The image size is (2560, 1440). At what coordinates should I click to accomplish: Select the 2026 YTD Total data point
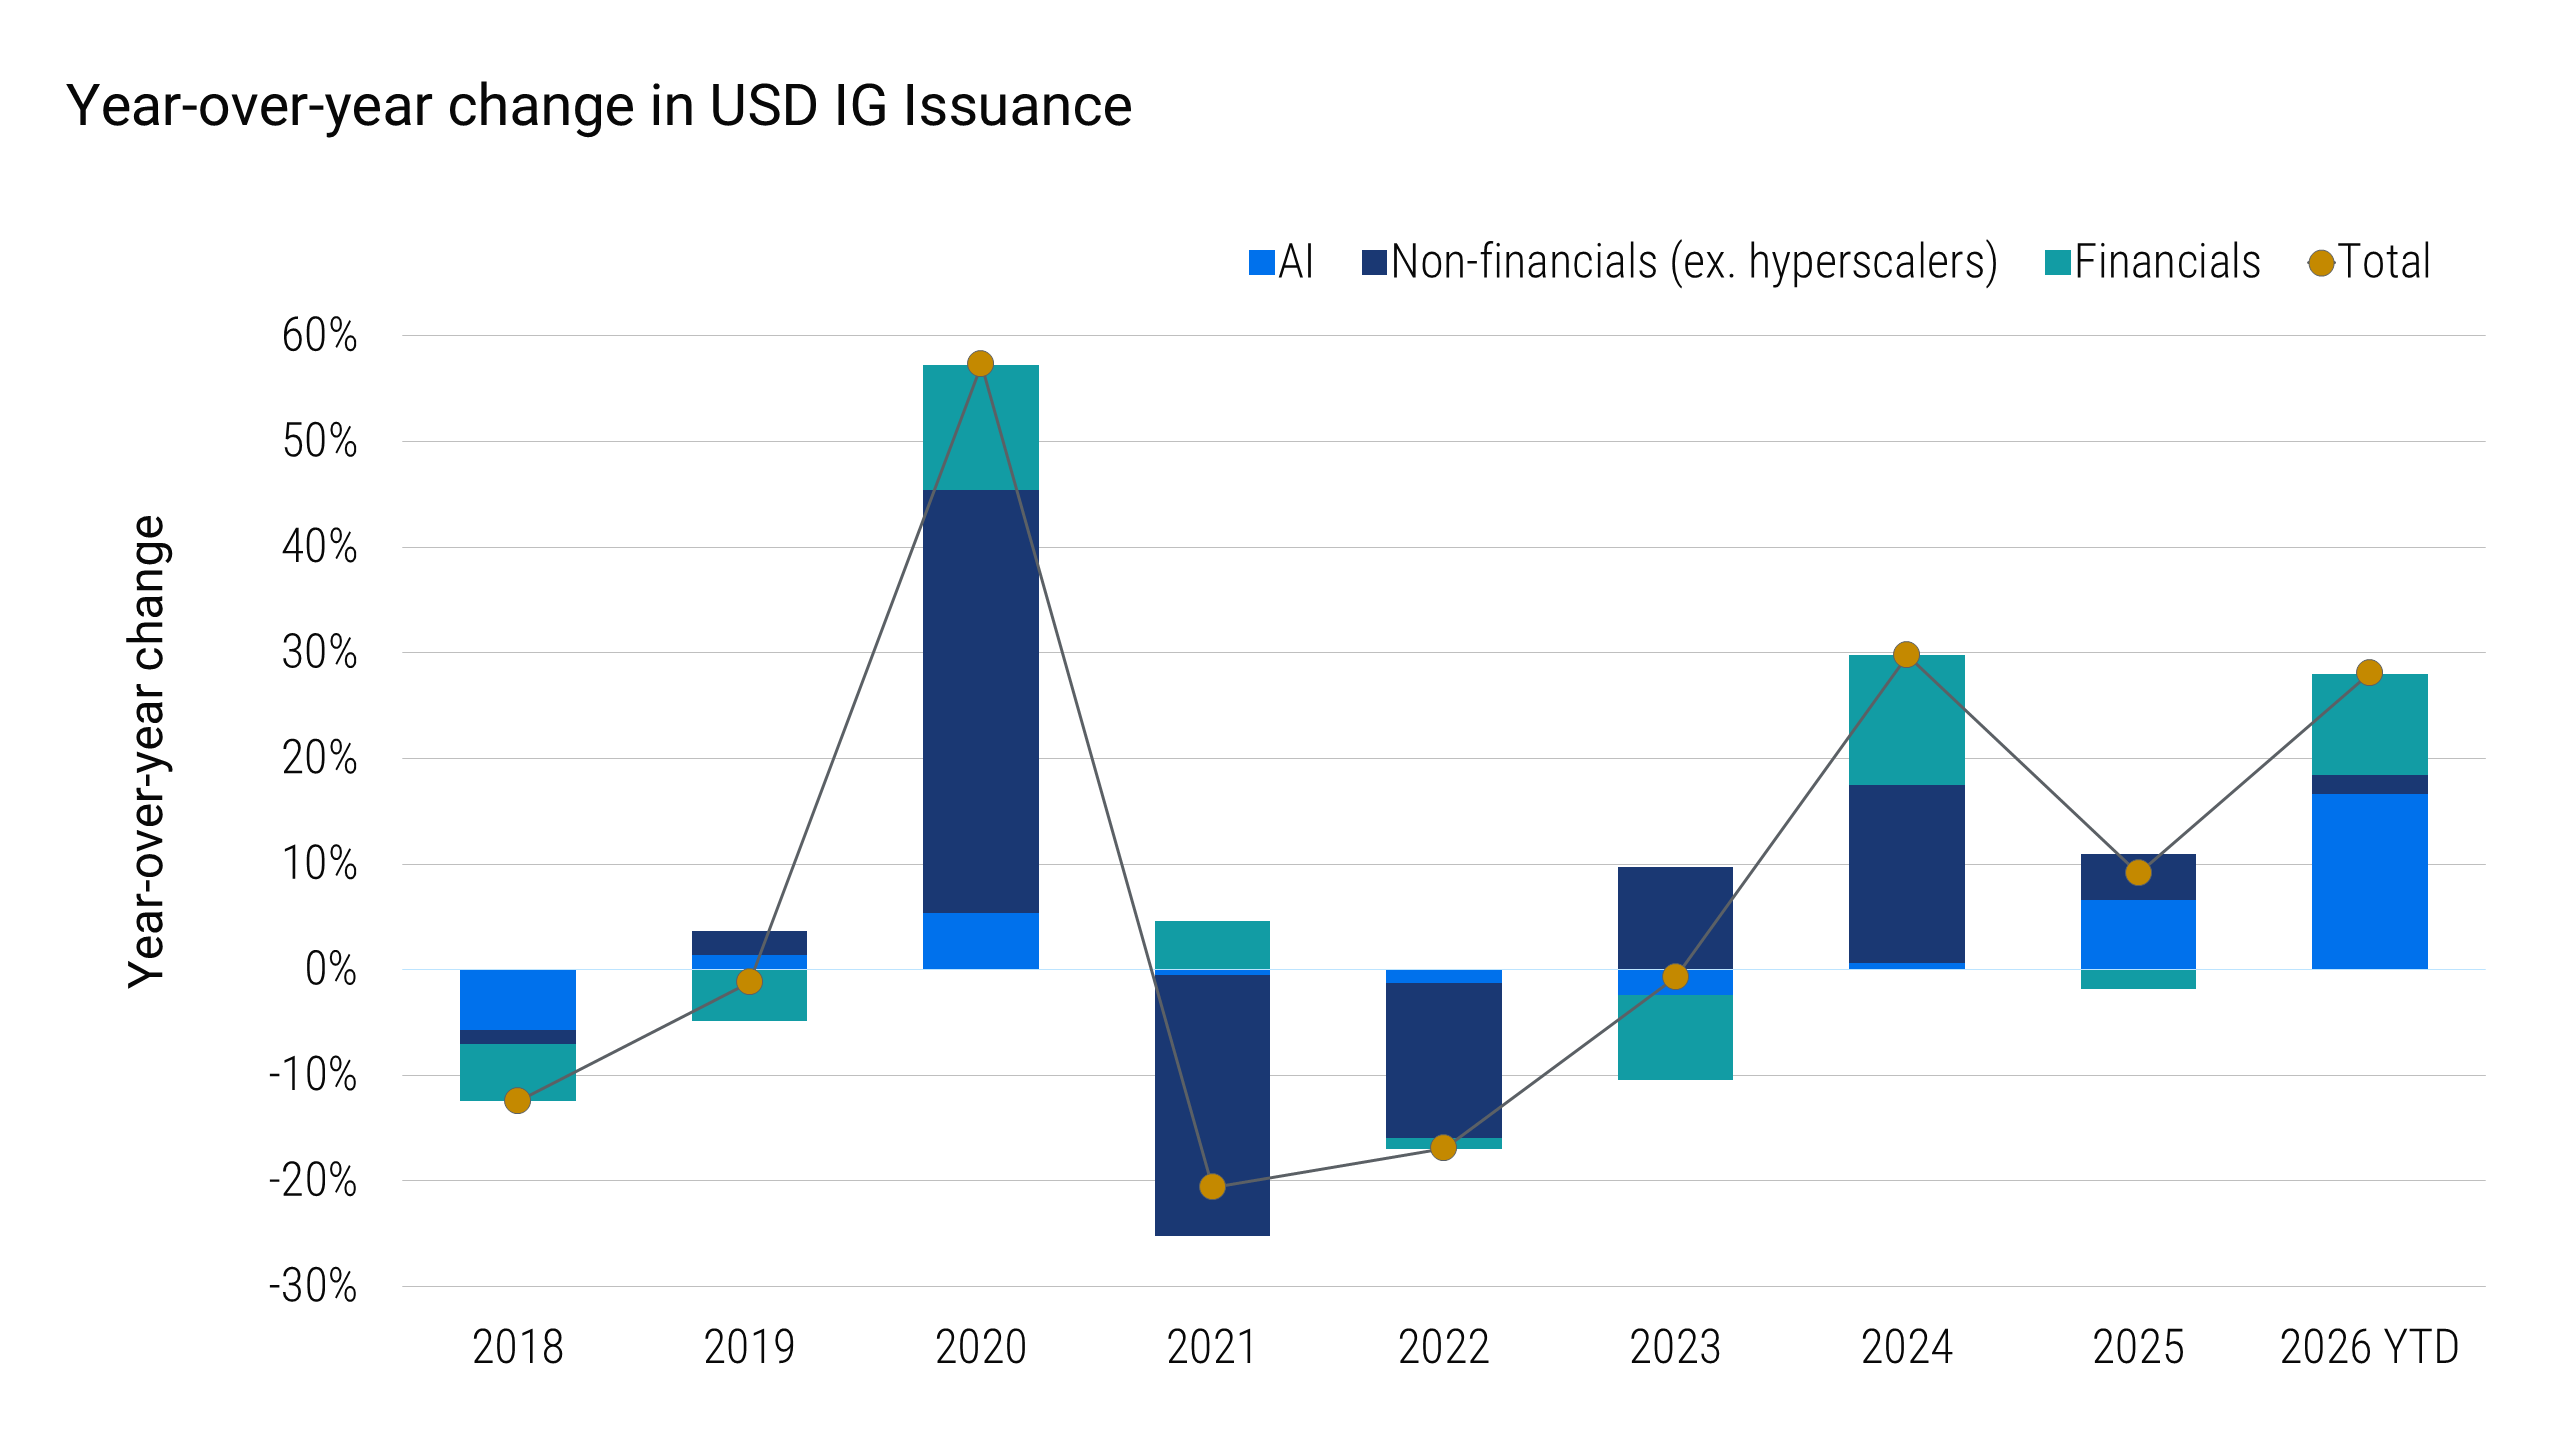tap(2370, 673)
